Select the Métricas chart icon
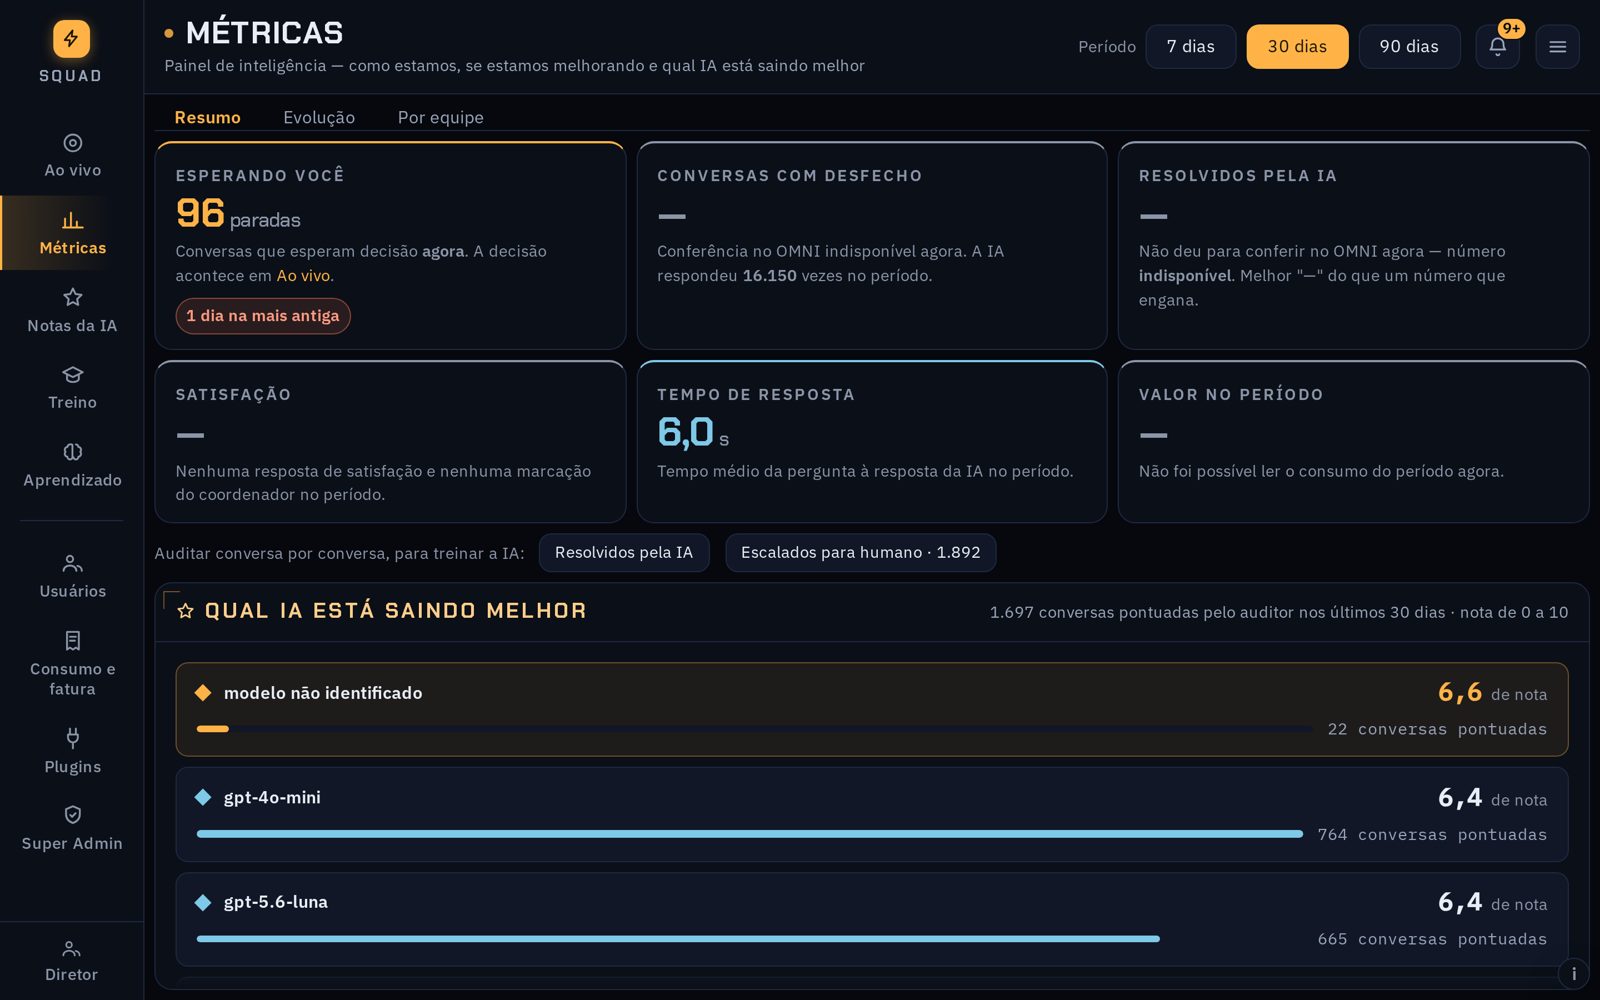1600x1000 pixels. pos(72,220)
